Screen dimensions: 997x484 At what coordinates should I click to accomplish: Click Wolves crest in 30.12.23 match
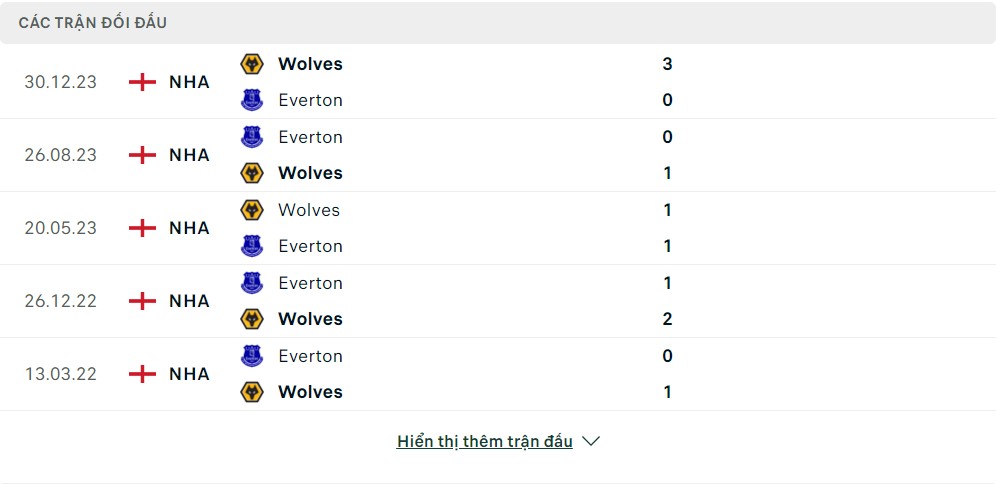[252, 64]
